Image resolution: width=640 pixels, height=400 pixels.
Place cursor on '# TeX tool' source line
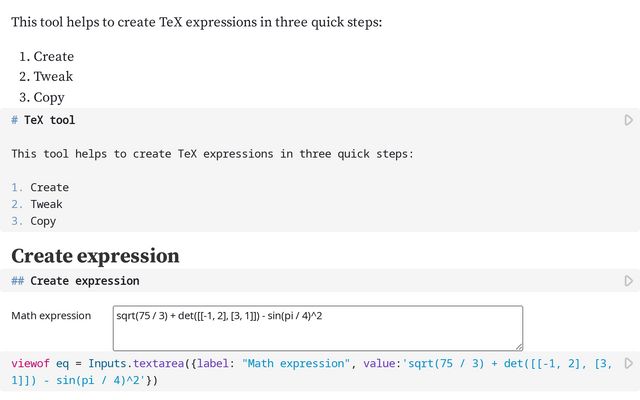(43, 120)
